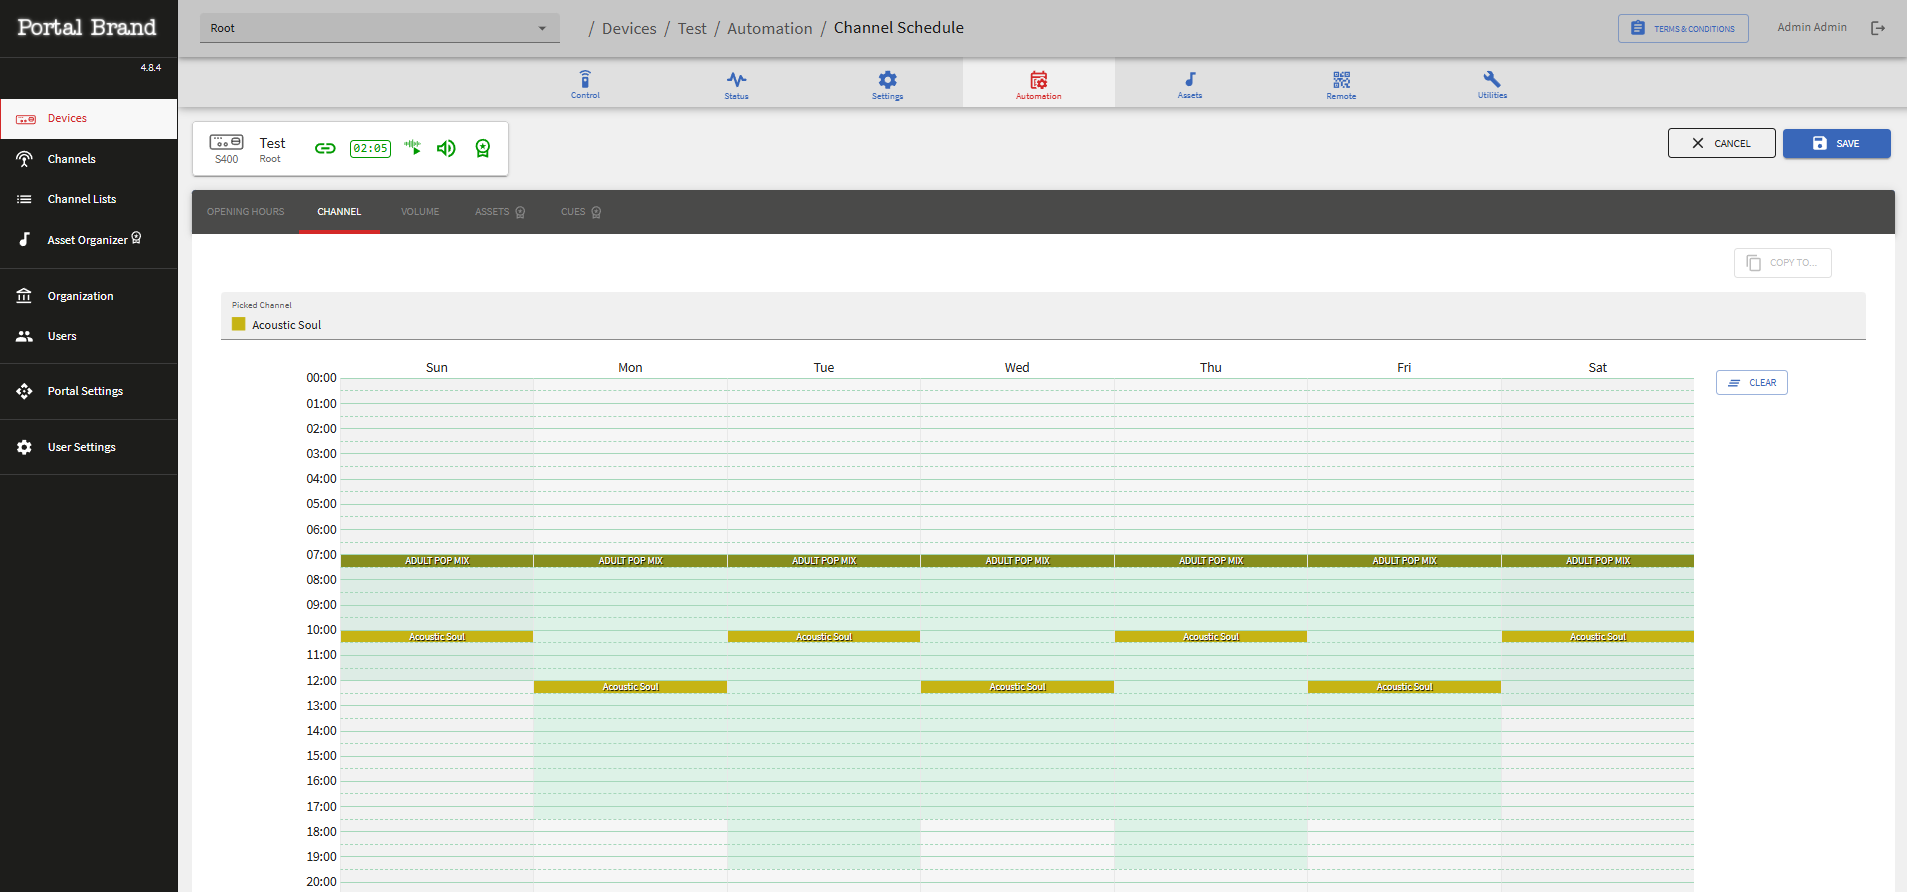Select the Automation calendar icon
This screenshot has height=892, width=1907.
coord(1039,79)
